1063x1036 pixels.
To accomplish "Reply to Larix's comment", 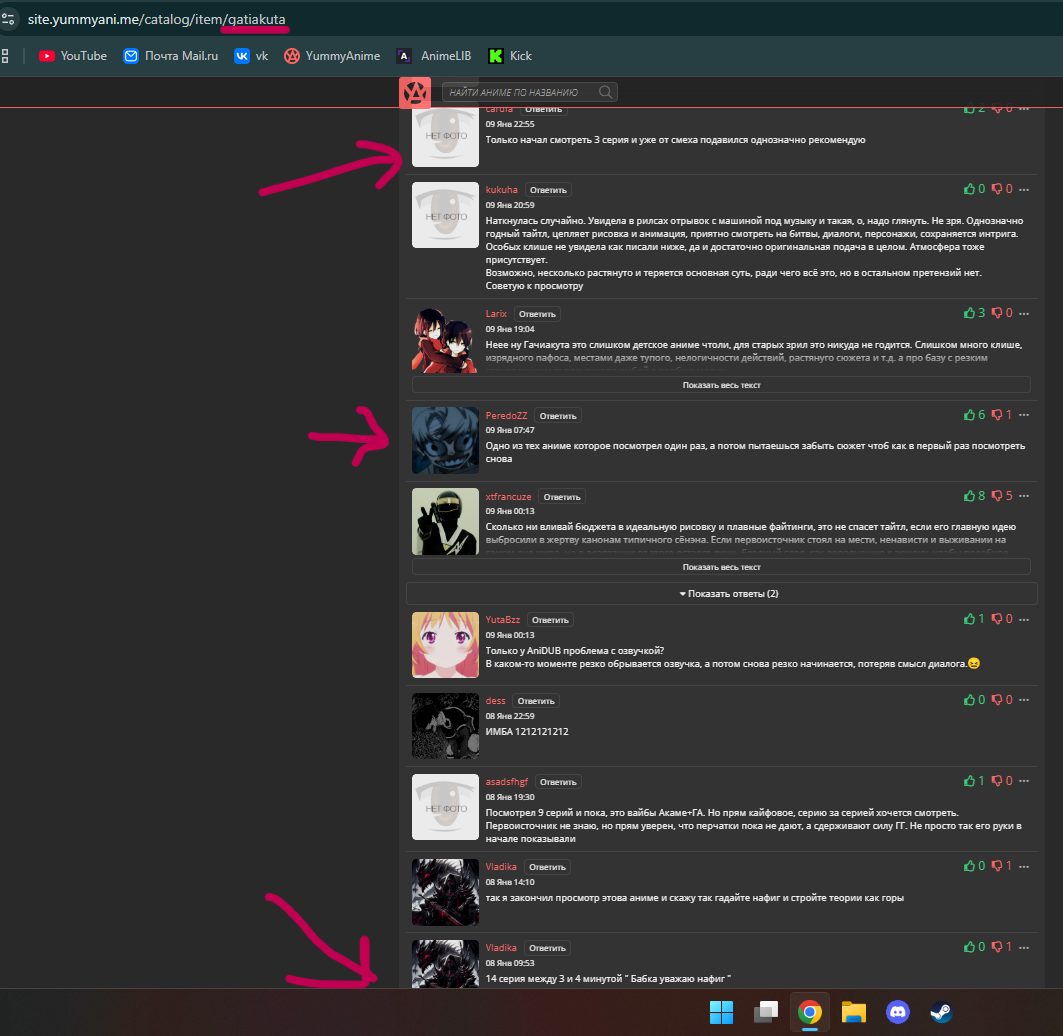I will [537, 314].
